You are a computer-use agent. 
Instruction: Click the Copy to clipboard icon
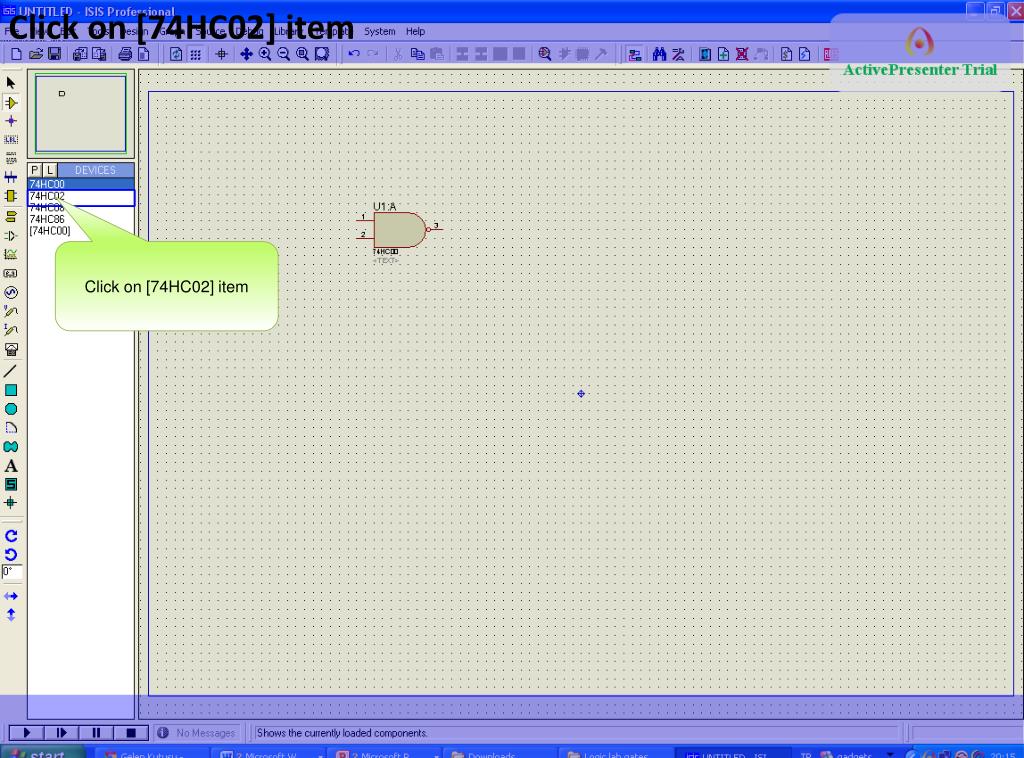[417, 54]
